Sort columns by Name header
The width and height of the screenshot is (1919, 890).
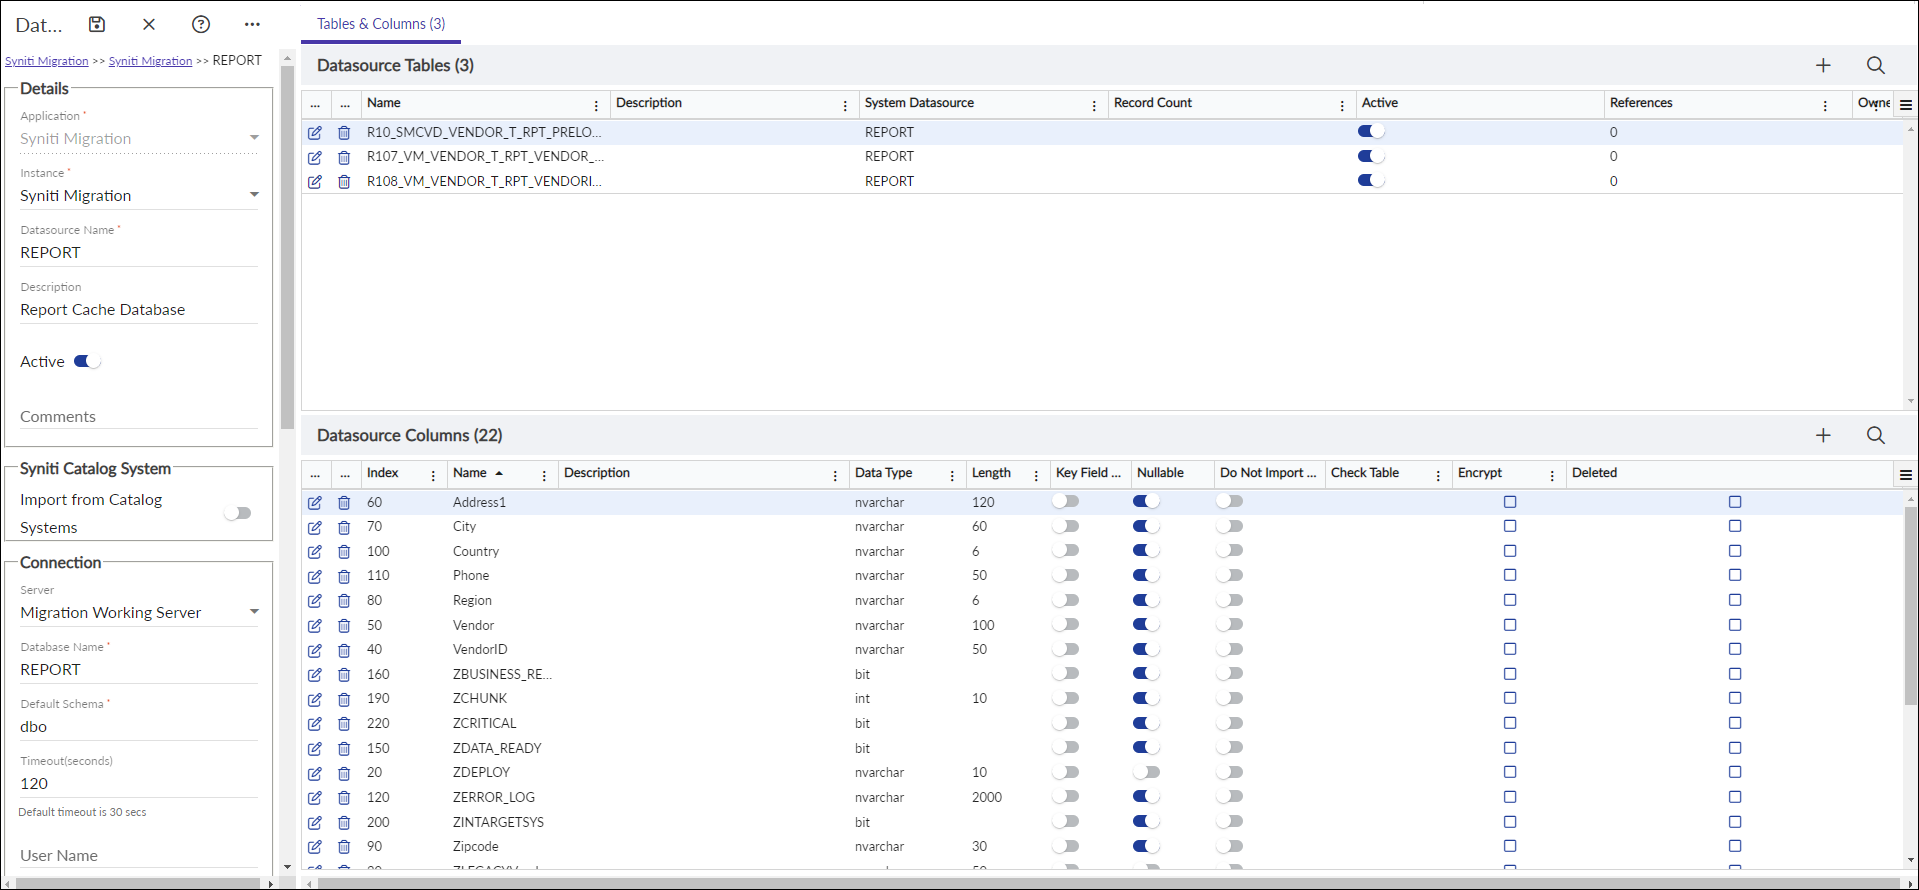(470, 473)
